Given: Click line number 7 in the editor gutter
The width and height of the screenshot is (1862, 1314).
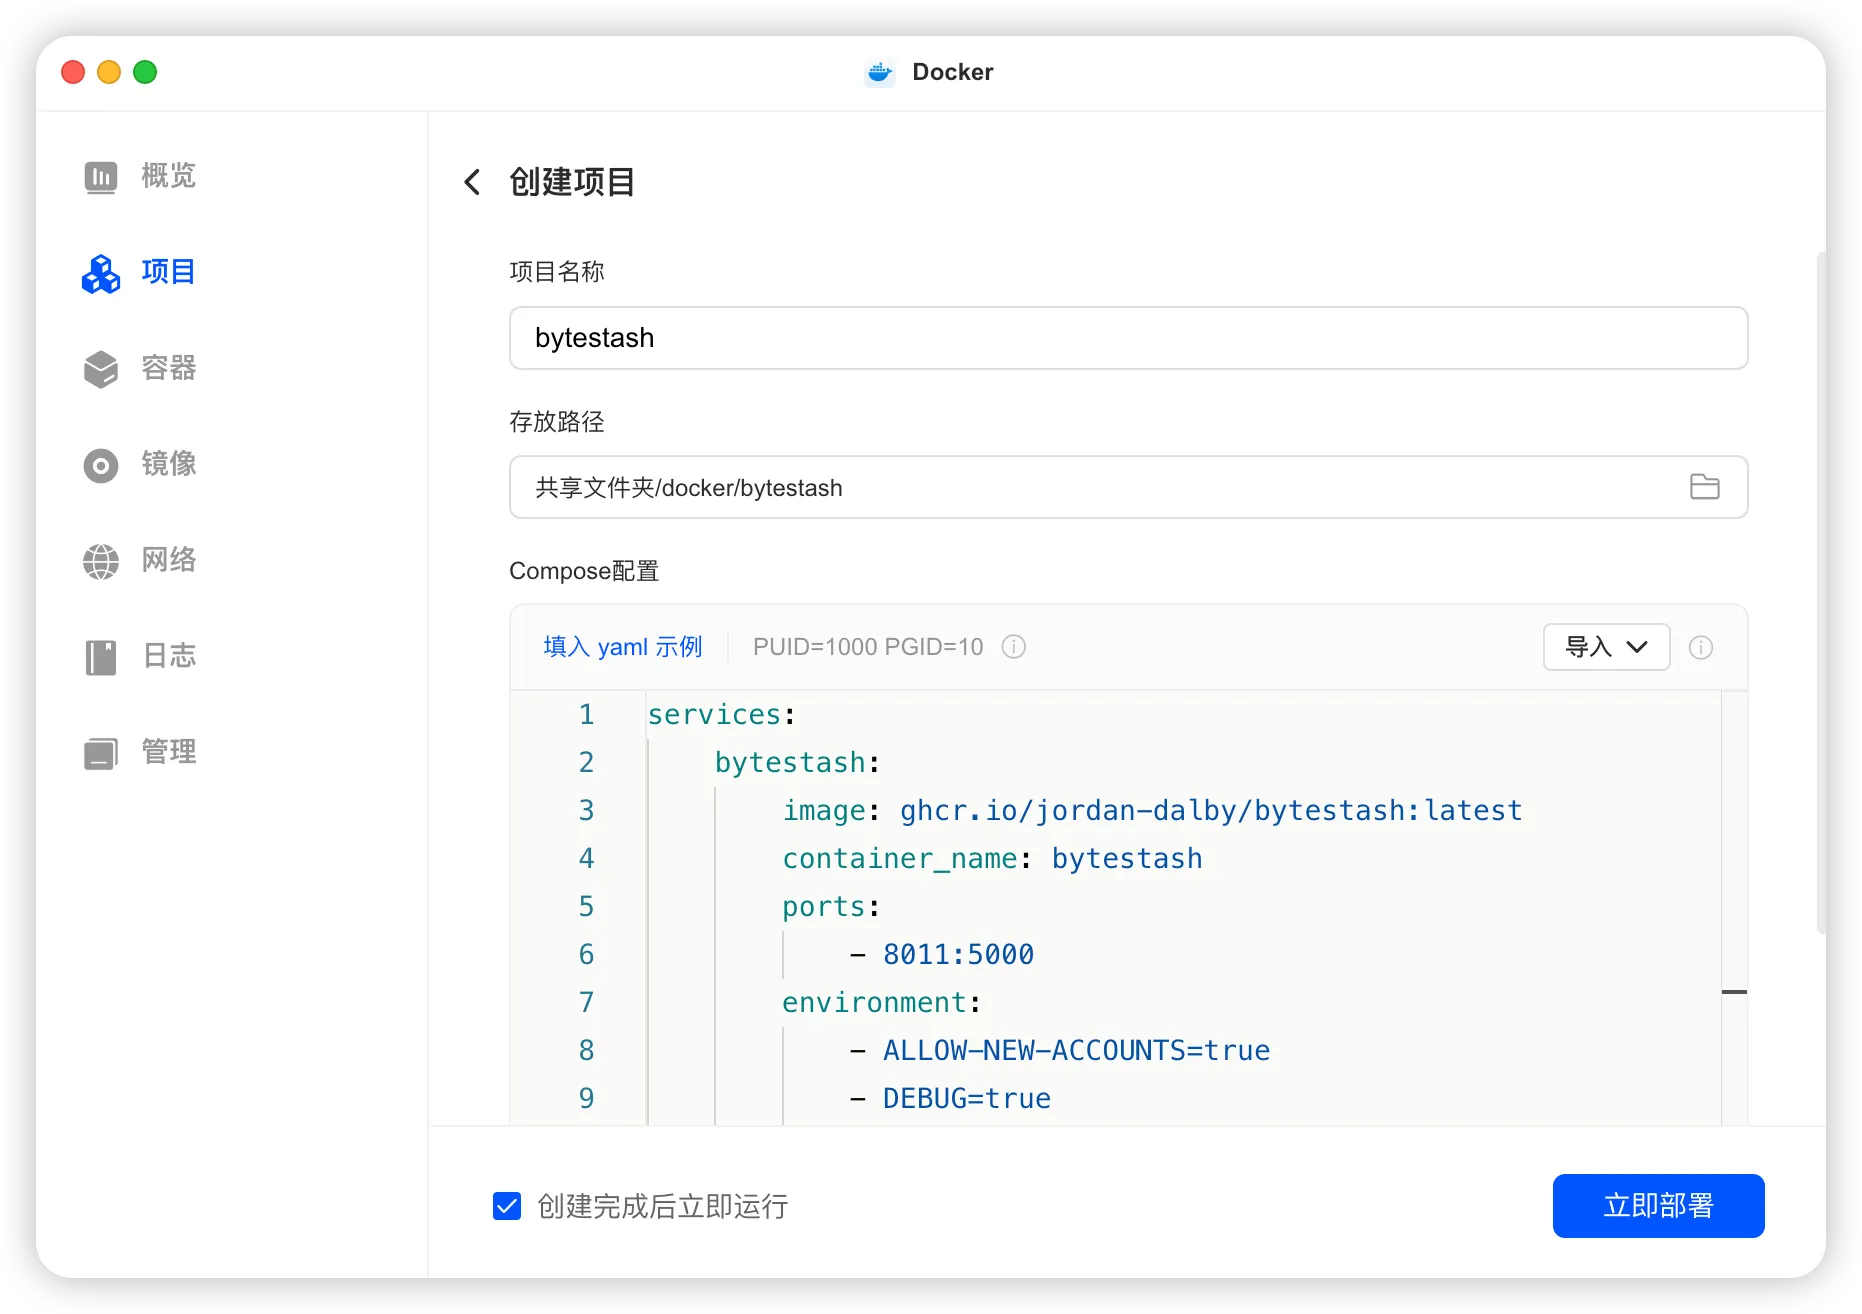Looking at the screenshot, I should [586, 1003].
